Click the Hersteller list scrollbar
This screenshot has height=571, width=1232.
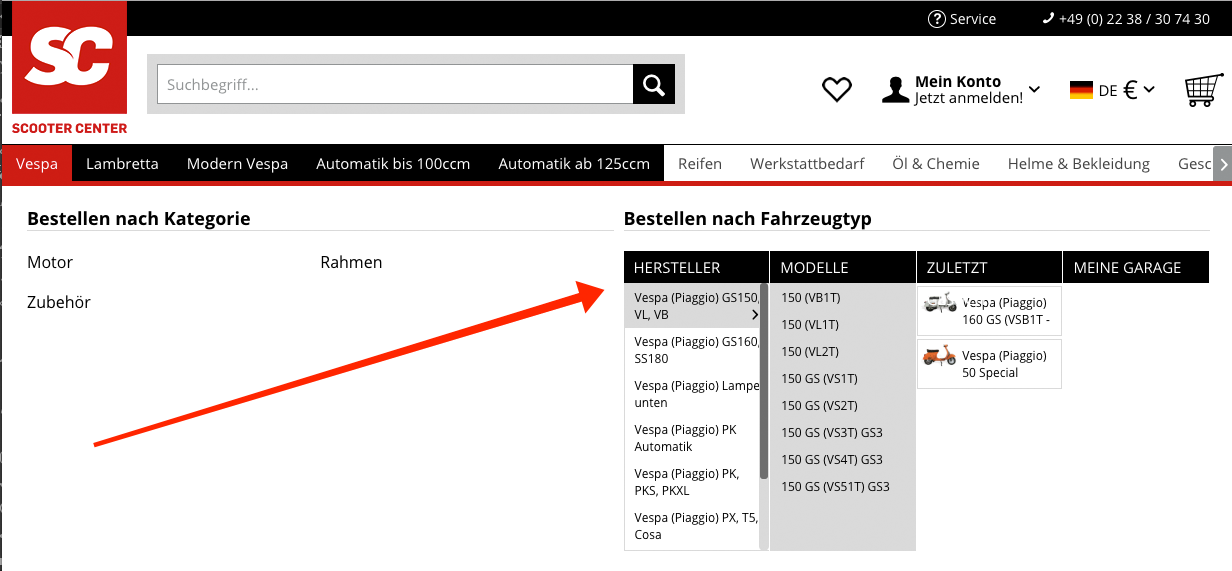tap(764, 380)
